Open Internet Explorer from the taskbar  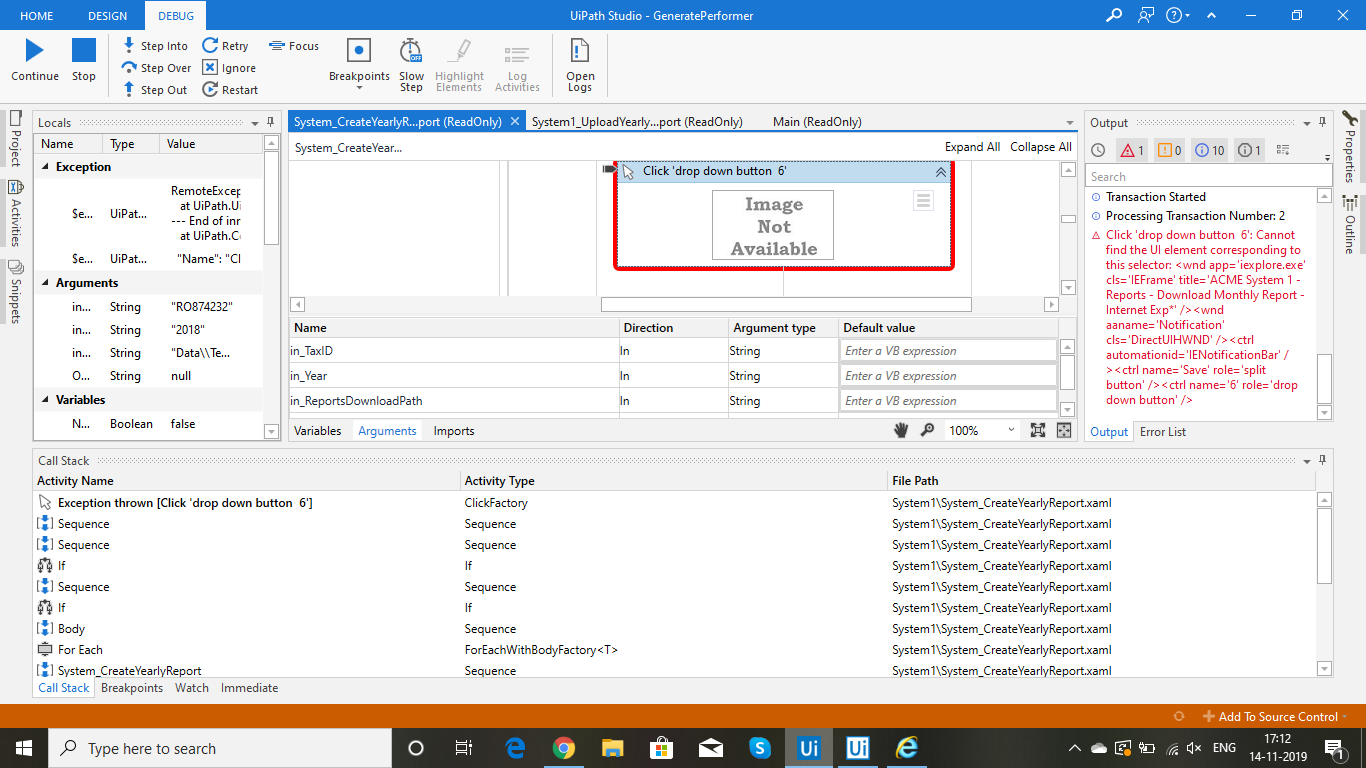coord(907,748)
